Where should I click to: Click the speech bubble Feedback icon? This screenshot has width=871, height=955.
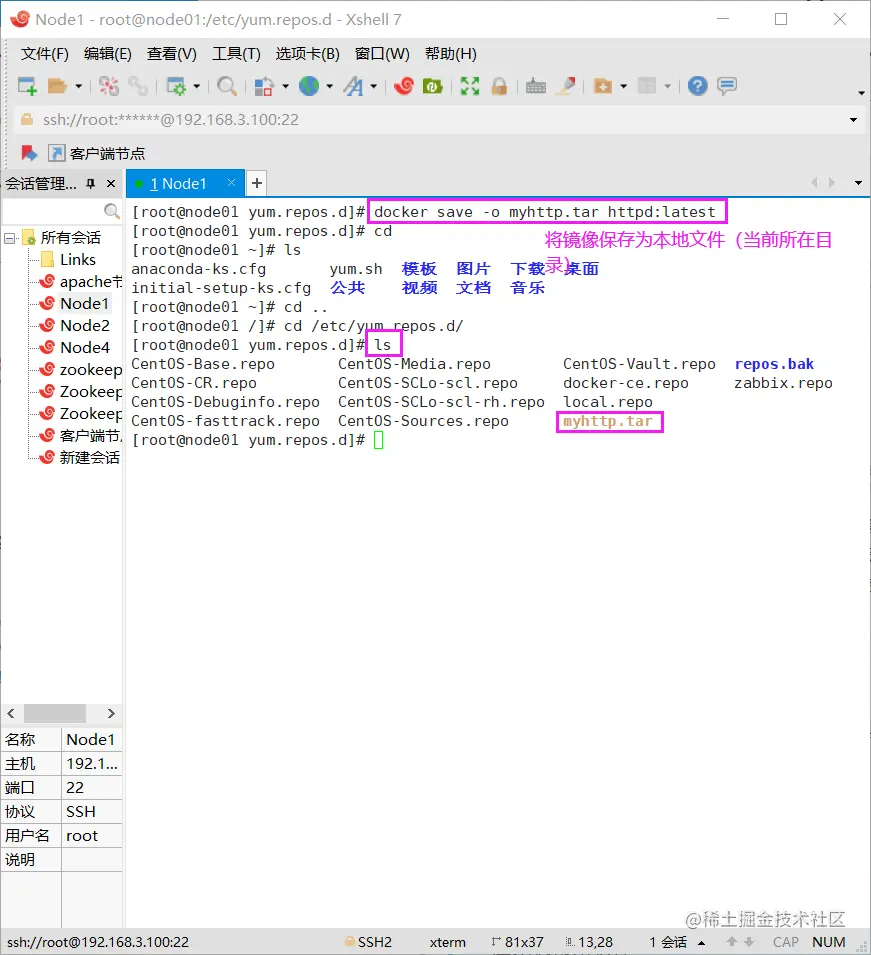(727, 86)
